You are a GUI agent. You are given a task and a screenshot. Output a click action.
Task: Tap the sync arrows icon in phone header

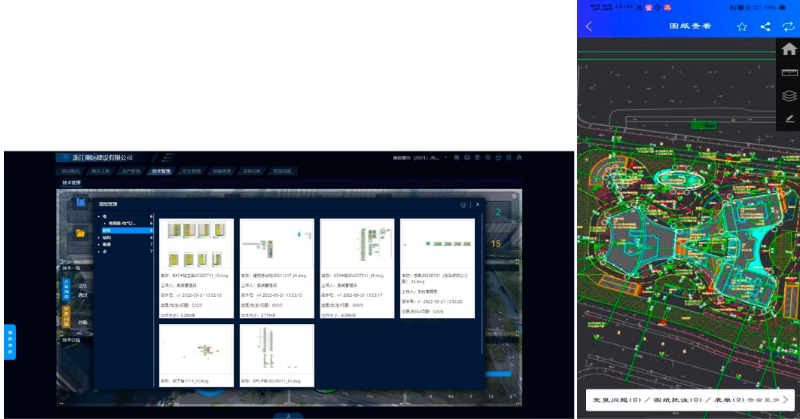[788, 27]
